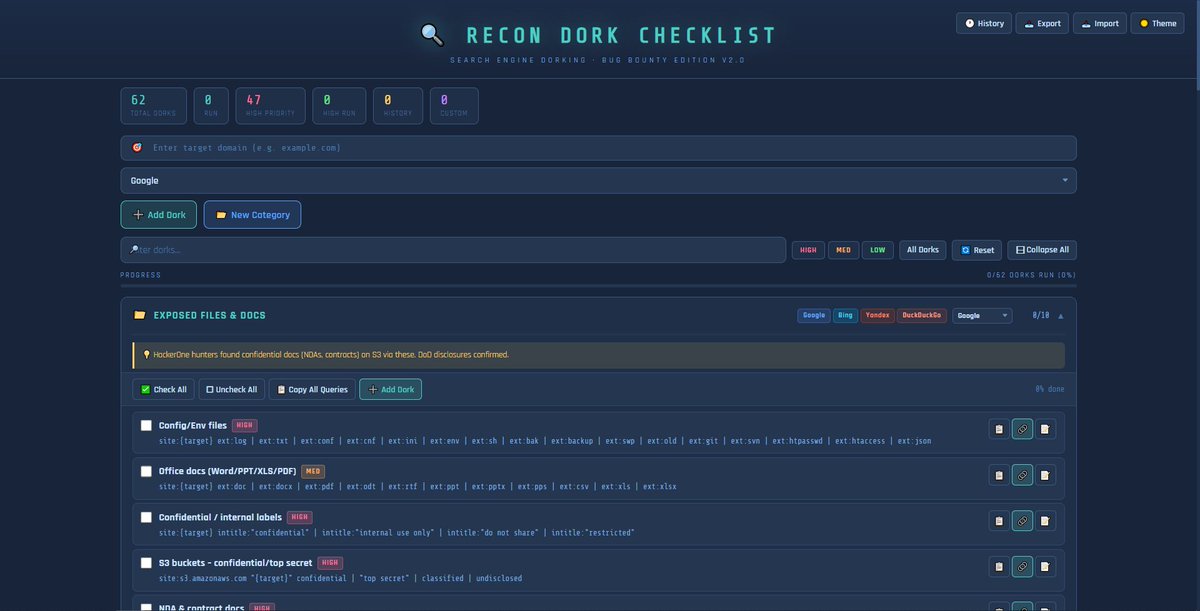Open the History panel
This screenshot has width=1200, height=611.
pos(984,23)
